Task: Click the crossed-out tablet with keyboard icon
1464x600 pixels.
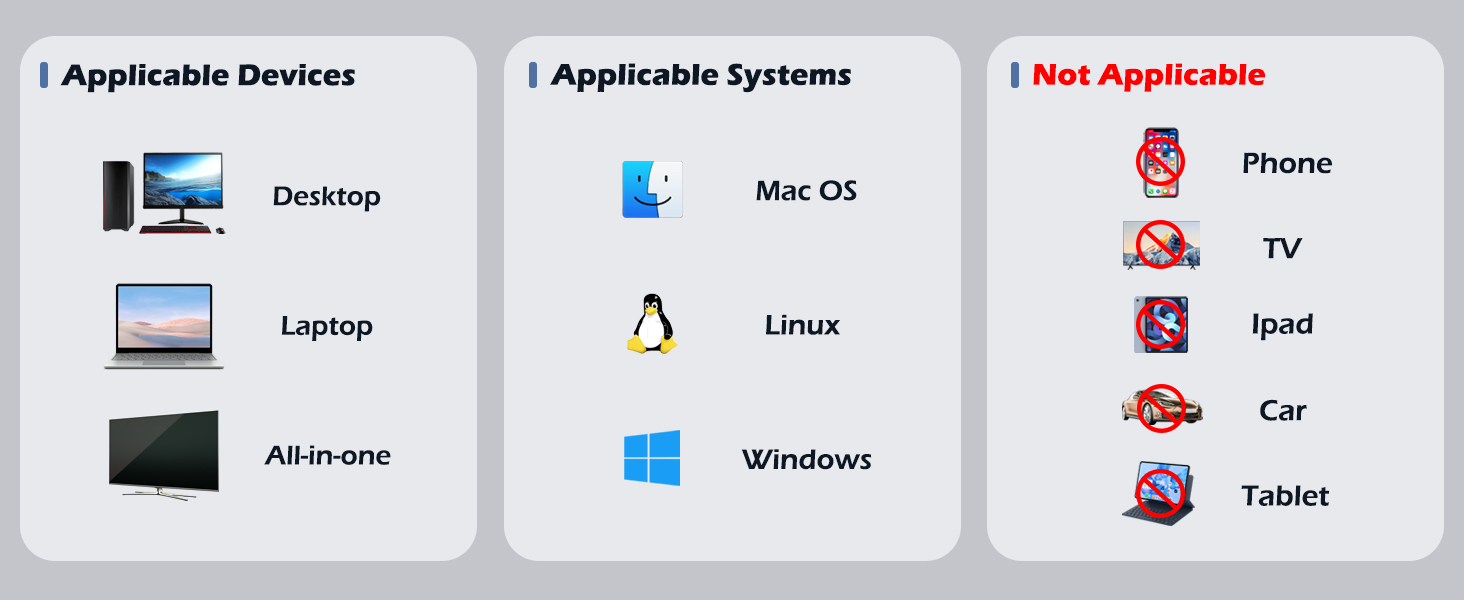Action: point(1159,492)
